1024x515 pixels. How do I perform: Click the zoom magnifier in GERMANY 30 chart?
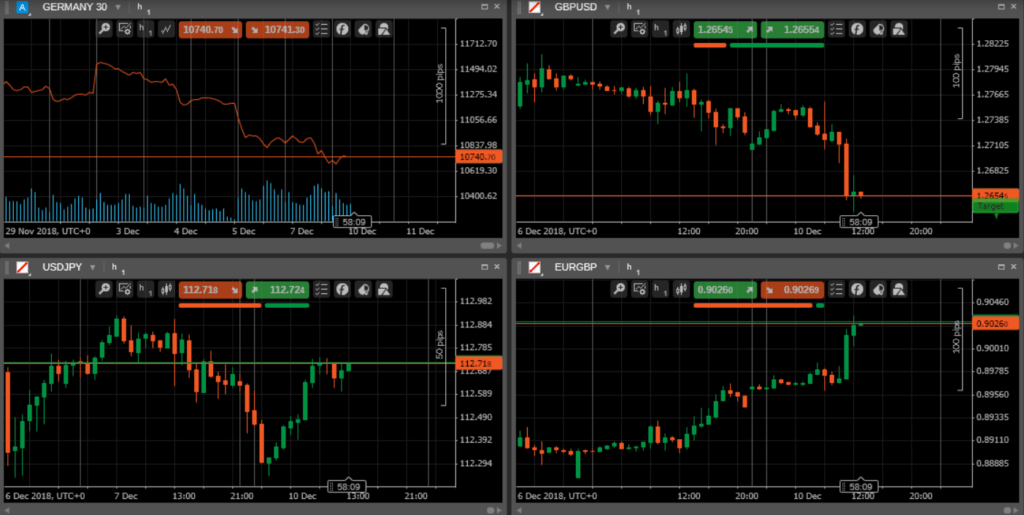point(105,29)
